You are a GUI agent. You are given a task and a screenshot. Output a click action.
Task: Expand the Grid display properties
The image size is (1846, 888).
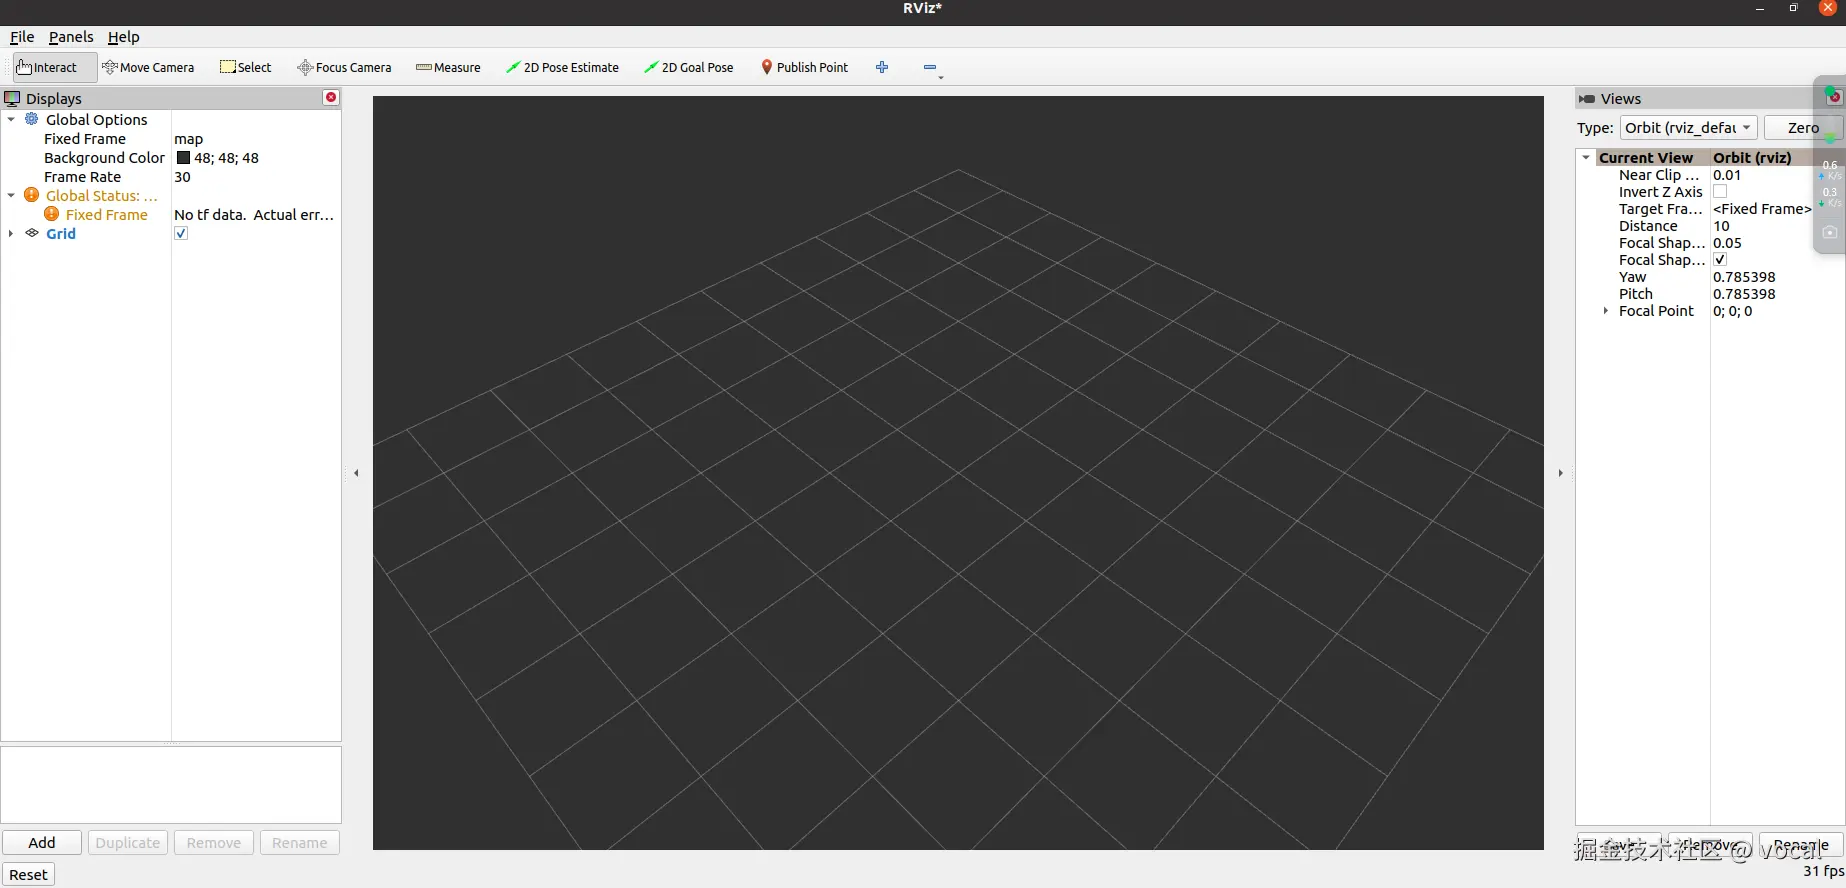click(11, 233)
